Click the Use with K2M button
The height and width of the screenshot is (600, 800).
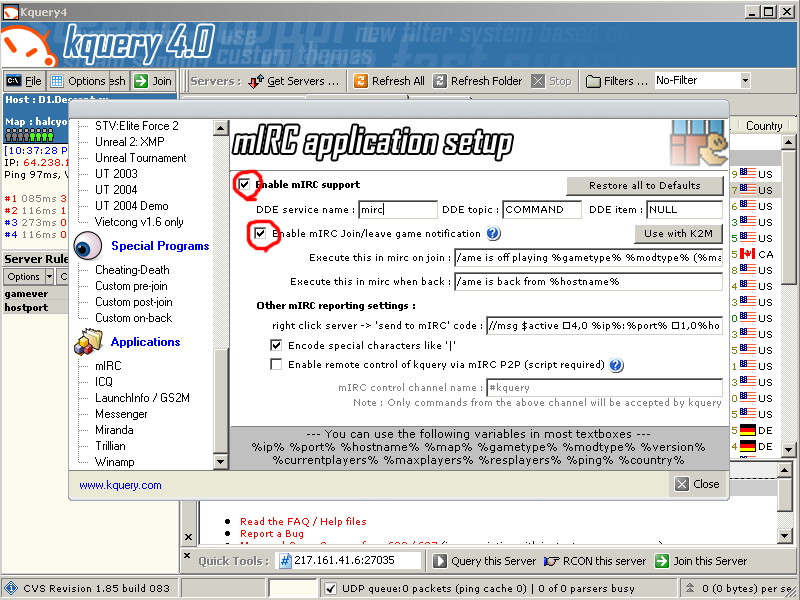[678, 233]
